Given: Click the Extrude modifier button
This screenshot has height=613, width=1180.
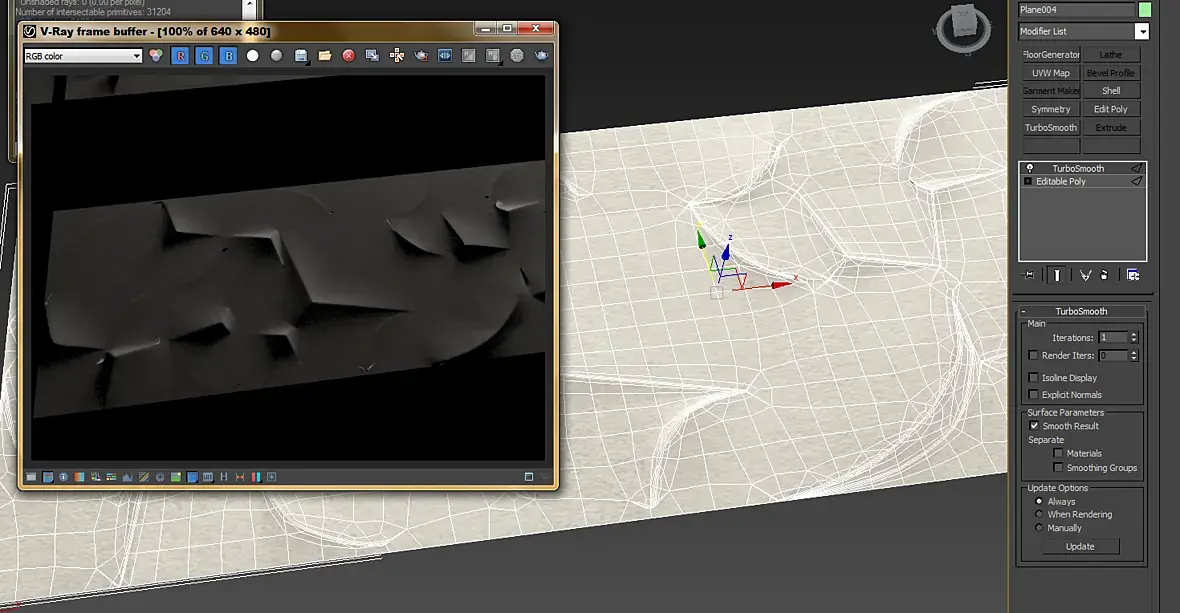Looking at the screenshot, I should point(1111,128).
